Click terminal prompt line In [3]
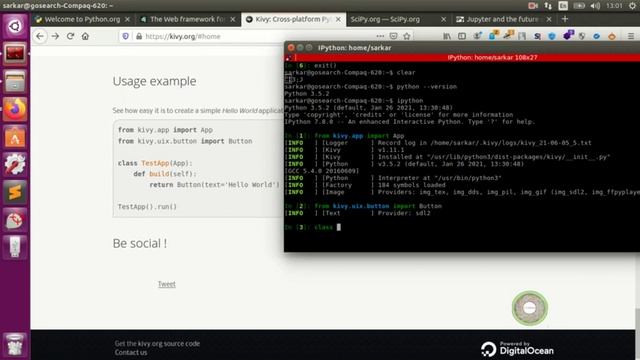 pyautogui.click(x=313, y=227)
